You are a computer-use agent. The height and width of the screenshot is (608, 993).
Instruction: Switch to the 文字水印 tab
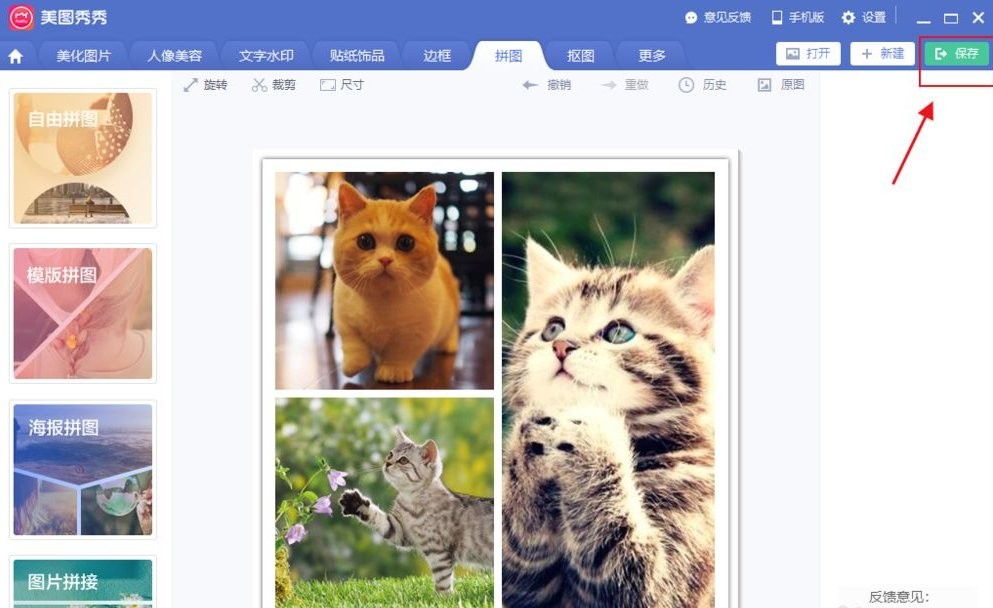coord(266,56)
